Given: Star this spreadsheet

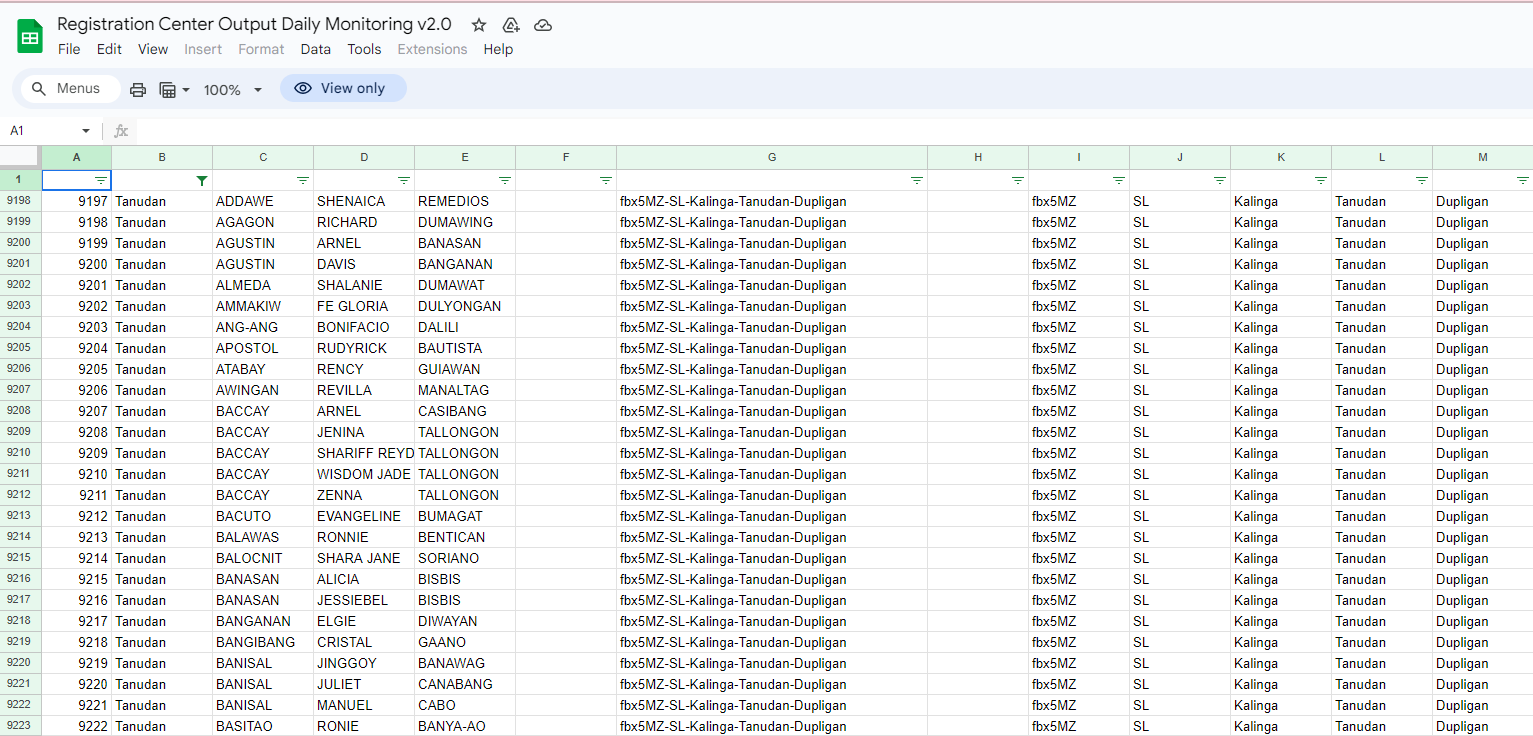Looking at the screenshot, I should 479,25.
